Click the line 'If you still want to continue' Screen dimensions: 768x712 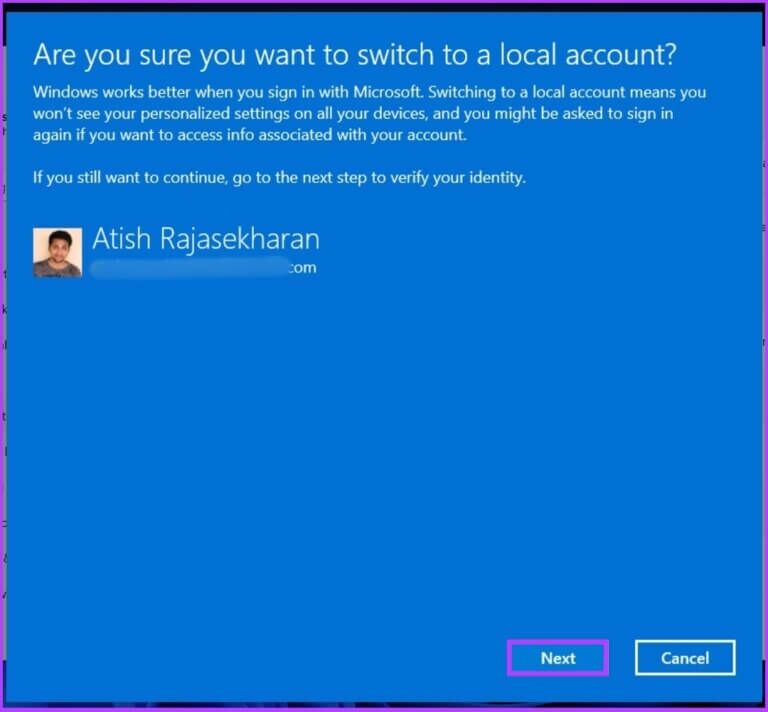(279, 177)
